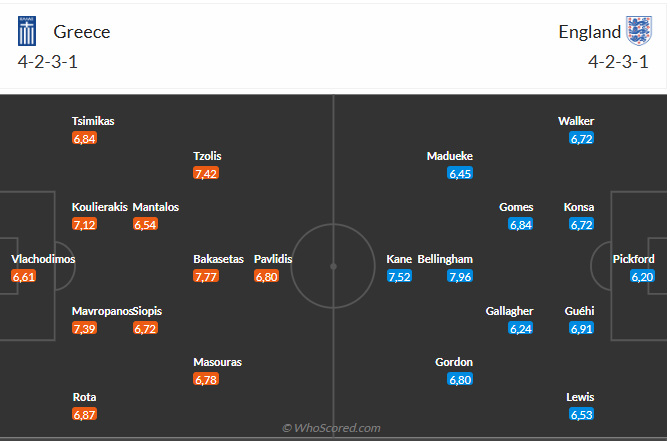Screen dimensions: 670x441
Task: Select player Tsimikas on the pitch
Action: click(x=93, y=121)
